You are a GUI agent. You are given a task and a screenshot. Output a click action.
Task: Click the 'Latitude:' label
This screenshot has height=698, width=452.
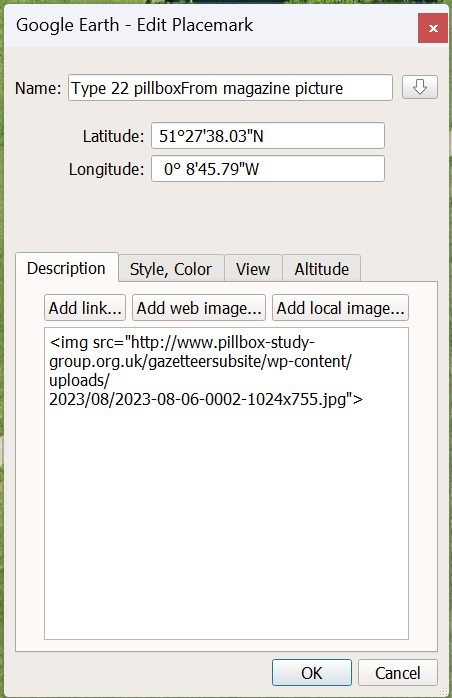click(114, 136)
